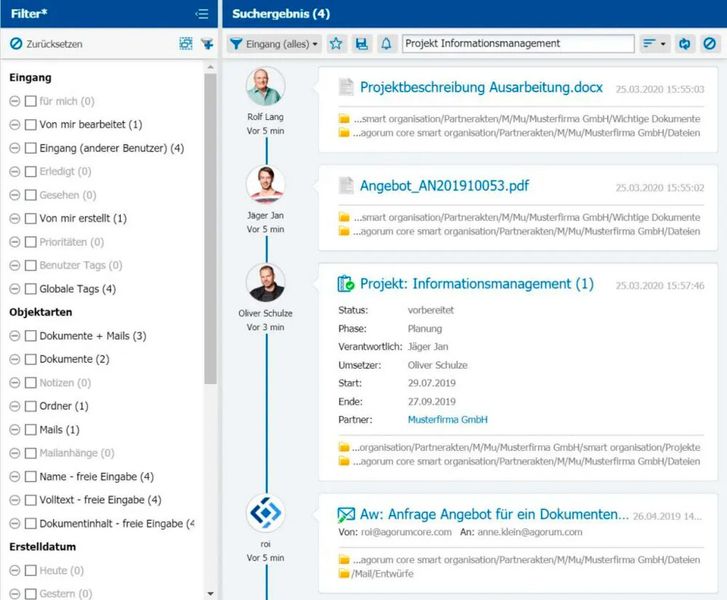This screenshot has height=600, width=727.
Task: Click the 'Suchergebnis (4)' panel title
Action: click(x=281, y=14)
